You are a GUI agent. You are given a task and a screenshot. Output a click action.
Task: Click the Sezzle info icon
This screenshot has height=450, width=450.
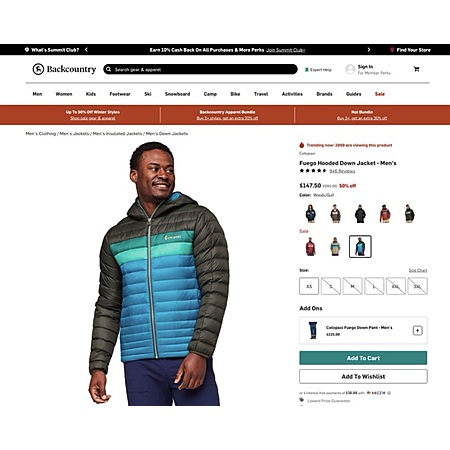tap(389, 393)
